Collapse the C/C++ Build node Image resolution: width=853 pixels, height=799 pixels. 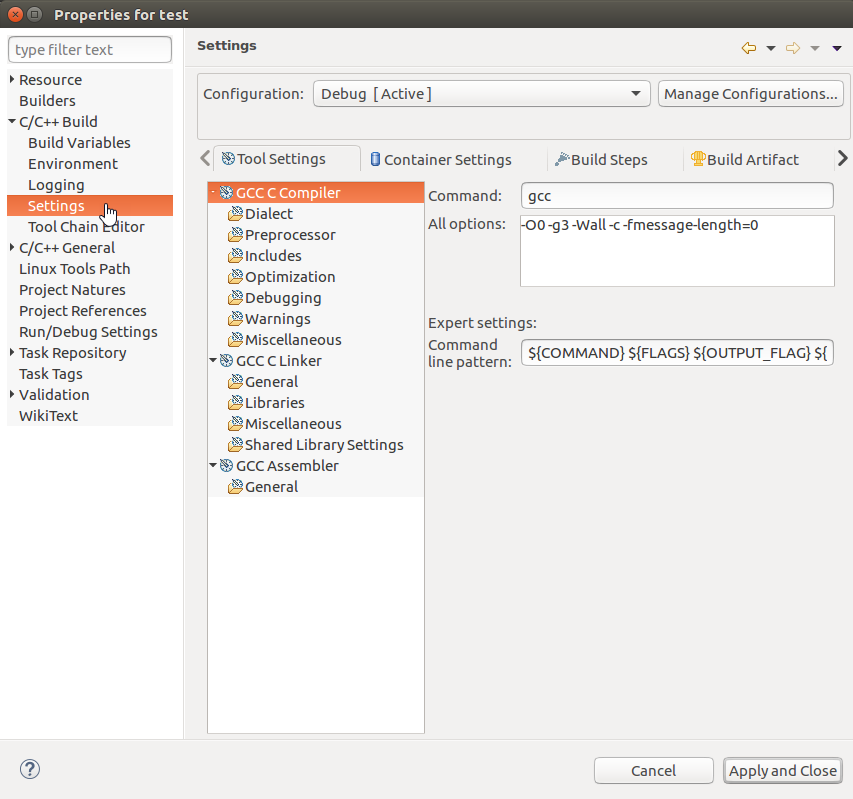point(12,121)
